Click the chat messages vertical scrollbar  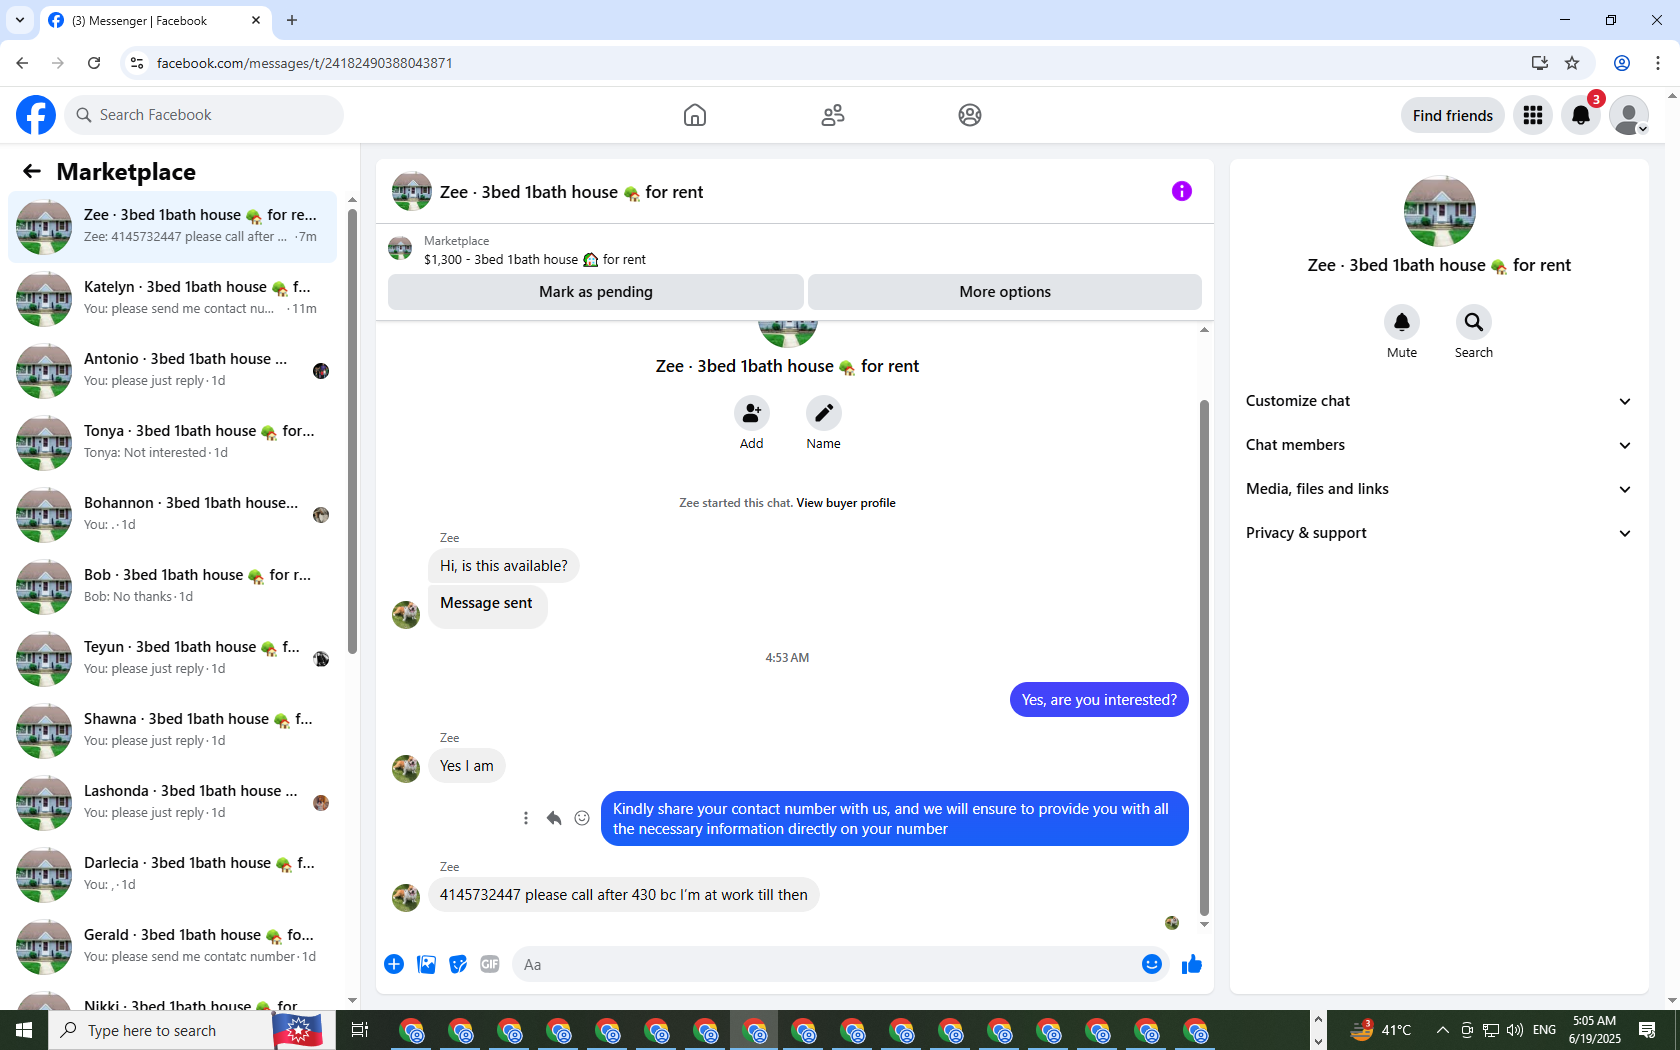pyautogui.click(x=1204, y=657)
